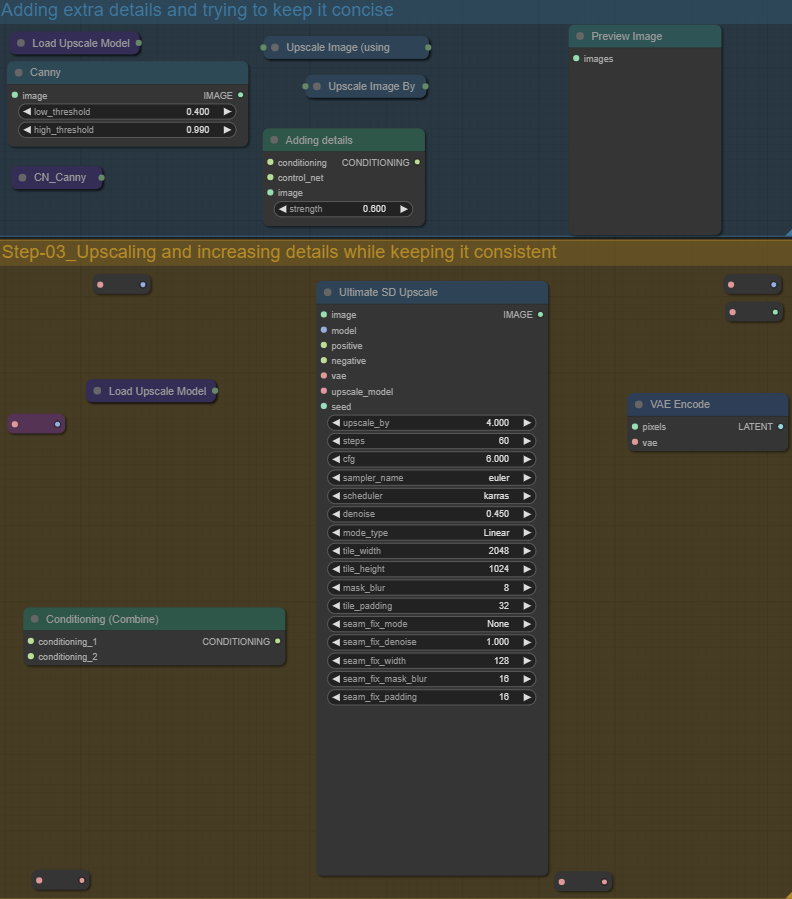Click the strength value field in Adding details

(343, 209)
